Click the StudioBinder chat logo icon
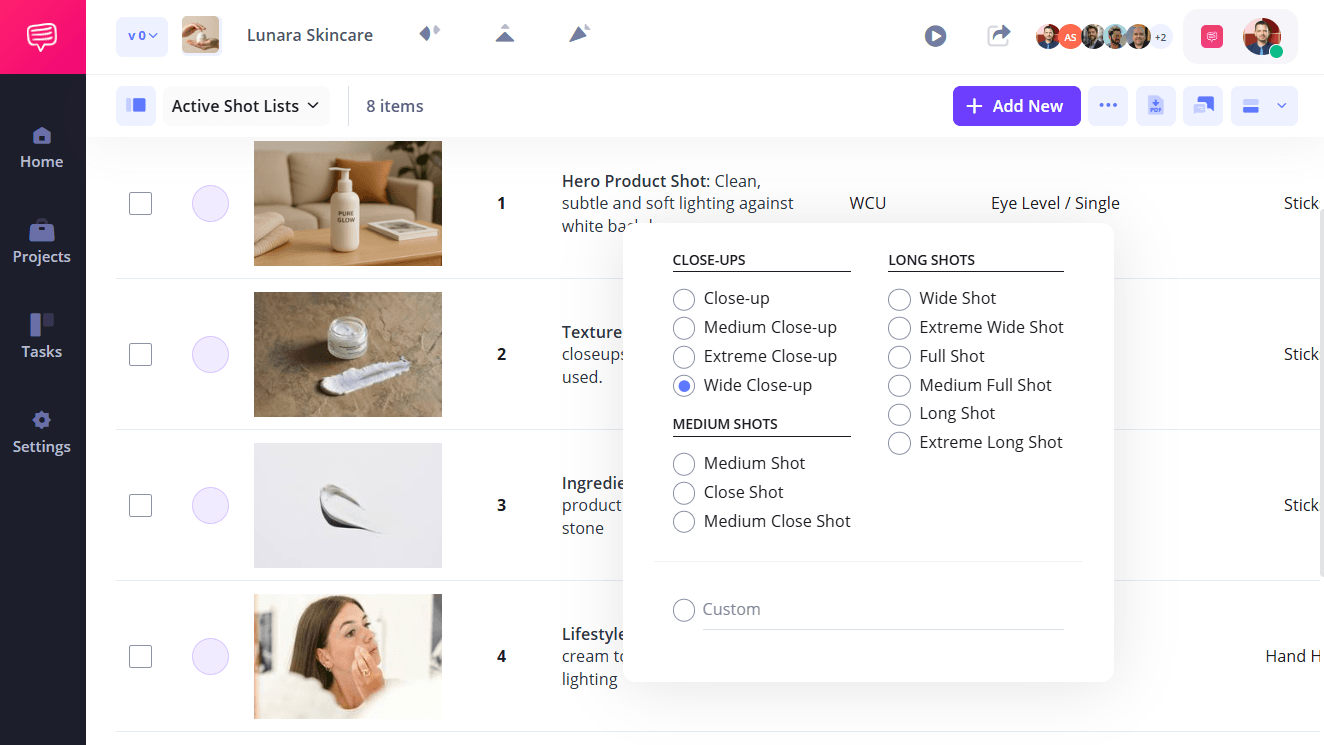The image size is (1324, 745). pos(42,37)
